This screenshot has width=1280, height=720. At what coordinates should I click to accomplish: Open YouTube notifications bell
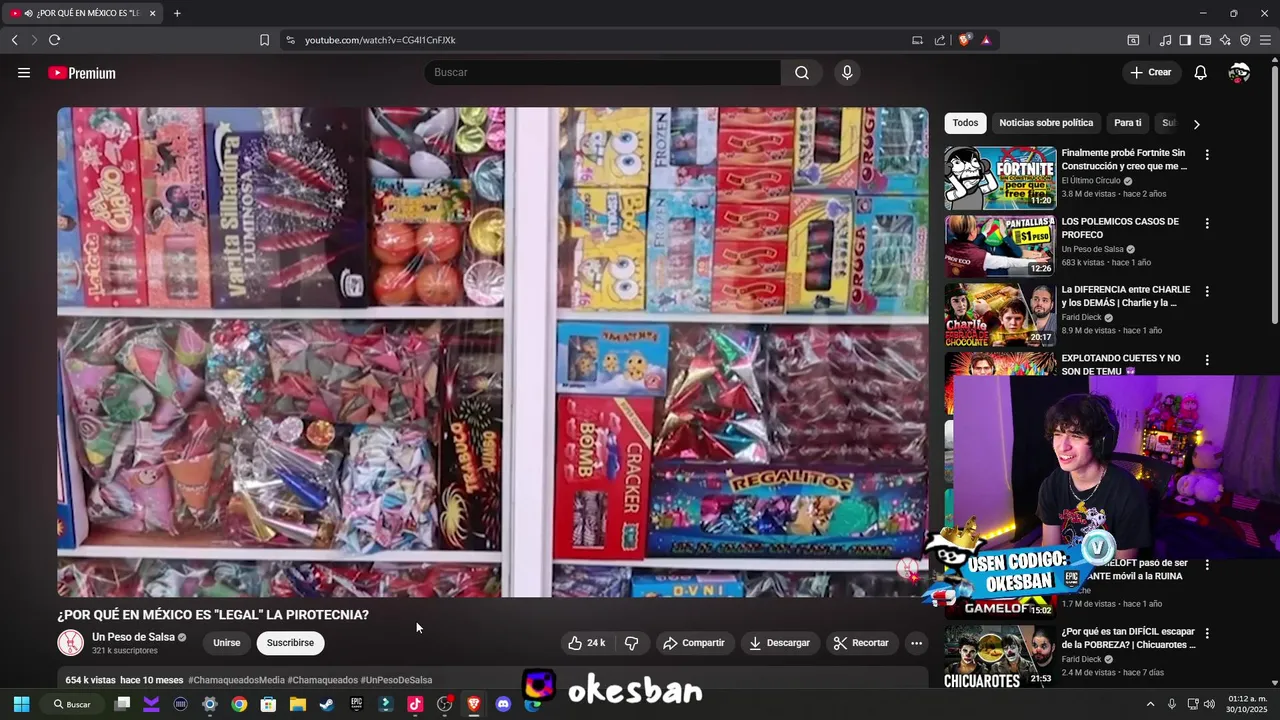(x=1201, y=72)
